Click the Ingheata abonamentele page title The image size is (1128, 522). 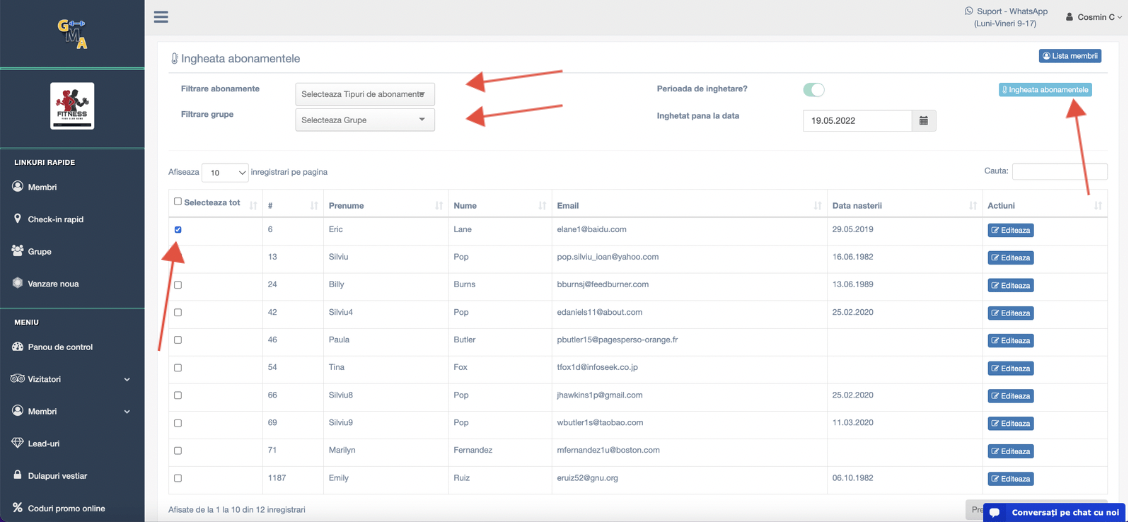(x=235, y=58)
